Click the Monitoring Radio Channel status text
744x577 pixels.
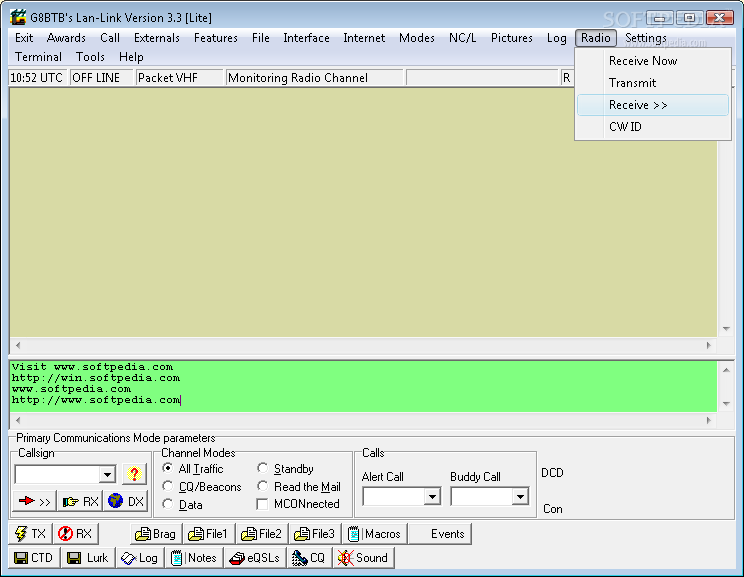tap(298, 78)
